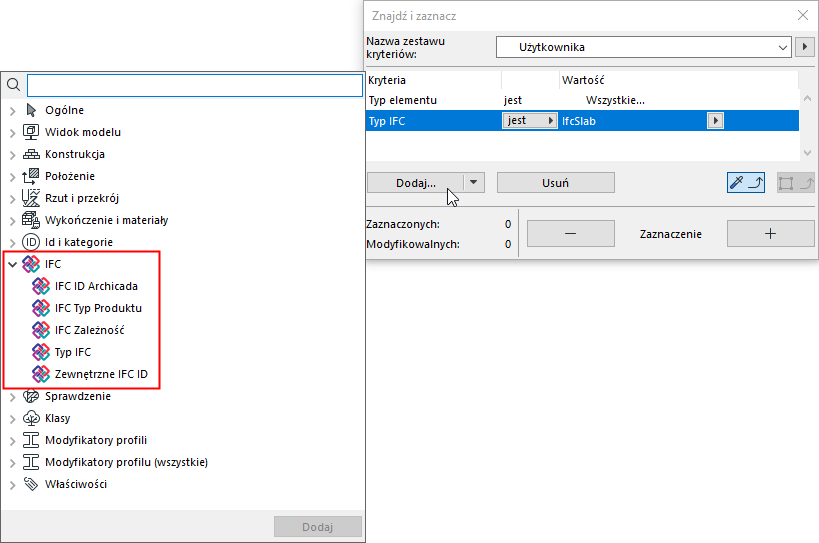Click the plus Zaznaczenie button

[770, 233]
